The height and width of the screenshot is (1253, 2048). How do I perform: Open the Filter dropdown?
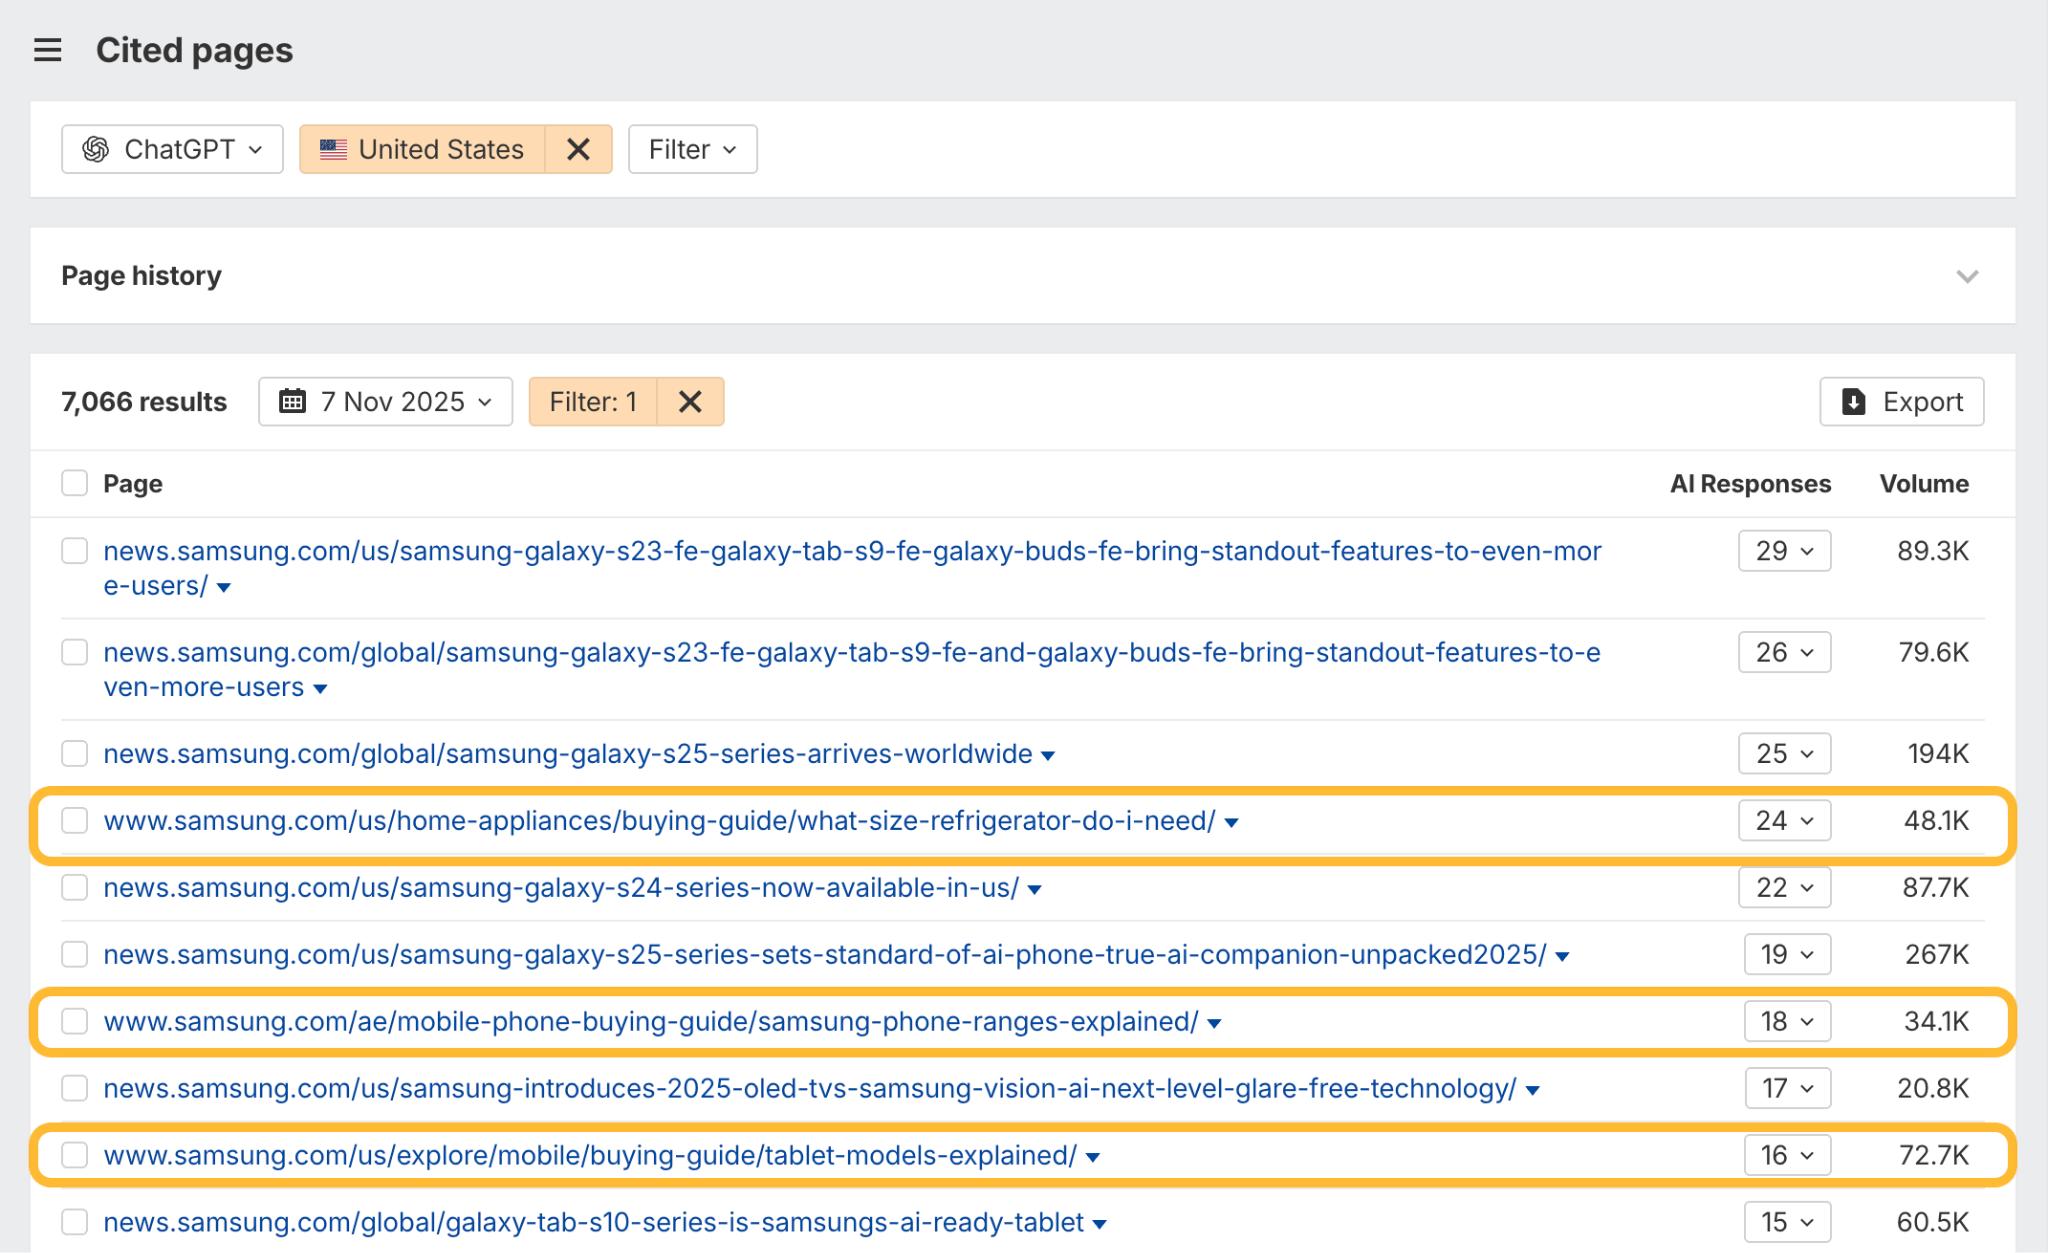tap(692, 148)
